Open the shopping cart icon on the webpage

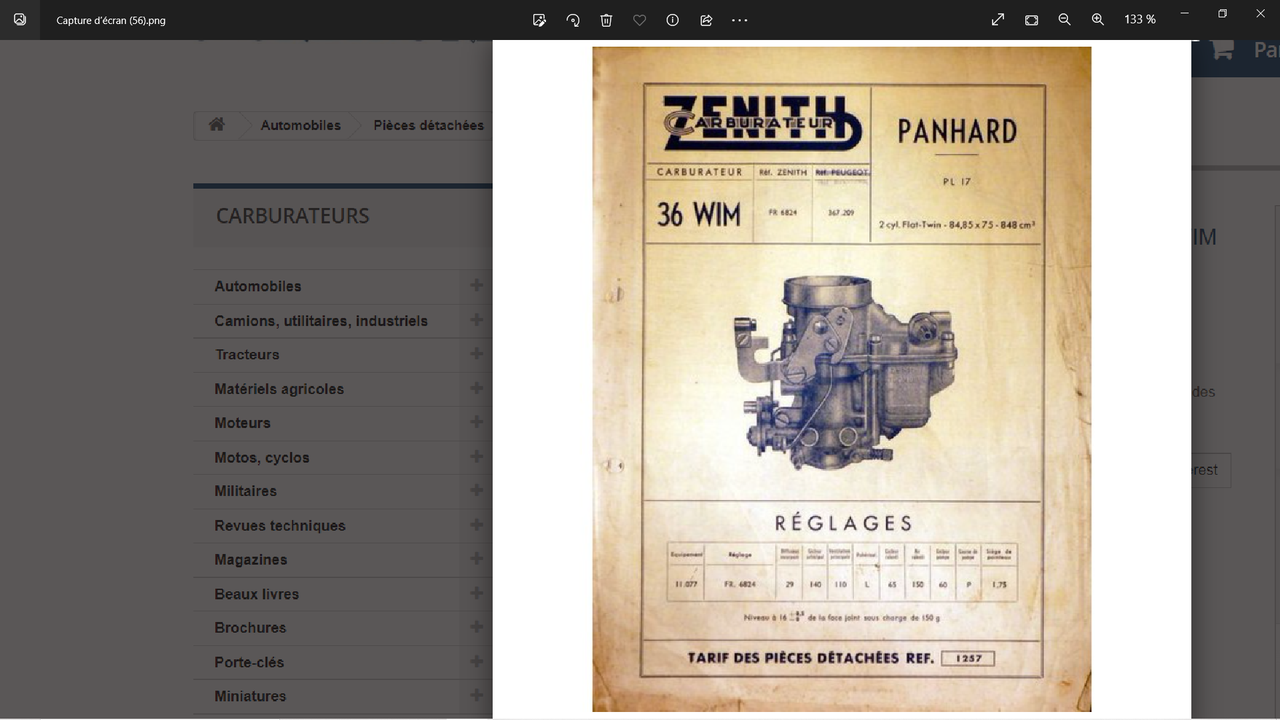pyautogui.click(x=1220, y=49)
